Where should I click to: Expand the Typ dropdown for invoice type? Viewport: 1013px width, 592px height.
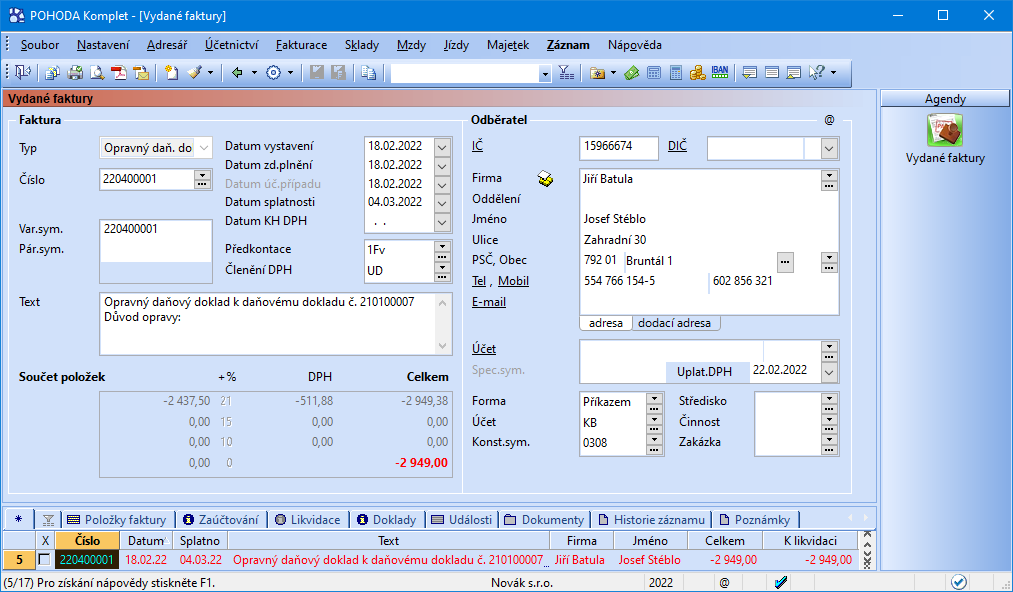pyautogui.click(x=204, y=148)
